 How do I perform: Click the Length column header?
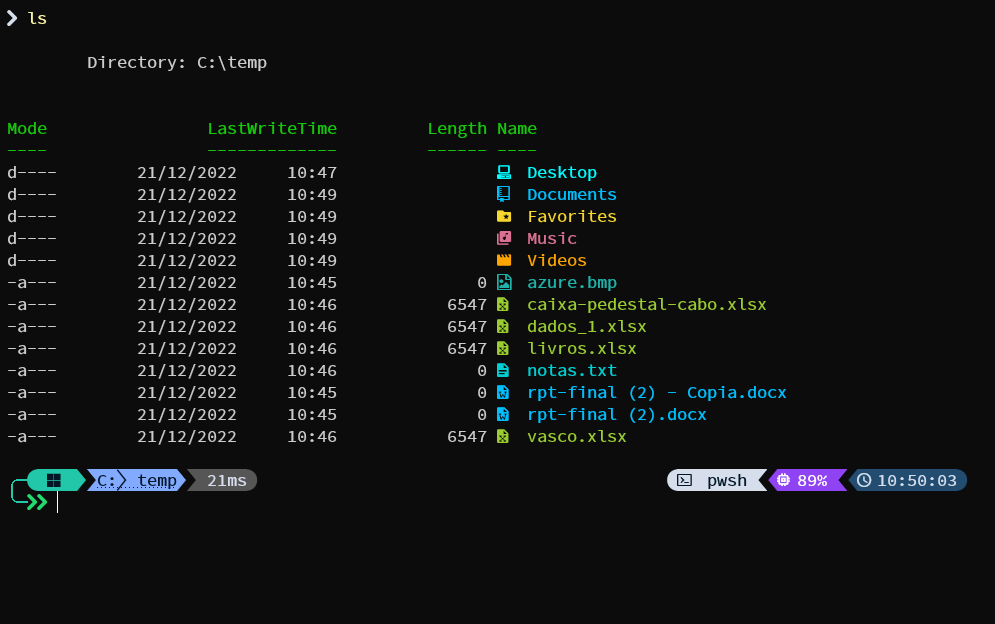457,129
